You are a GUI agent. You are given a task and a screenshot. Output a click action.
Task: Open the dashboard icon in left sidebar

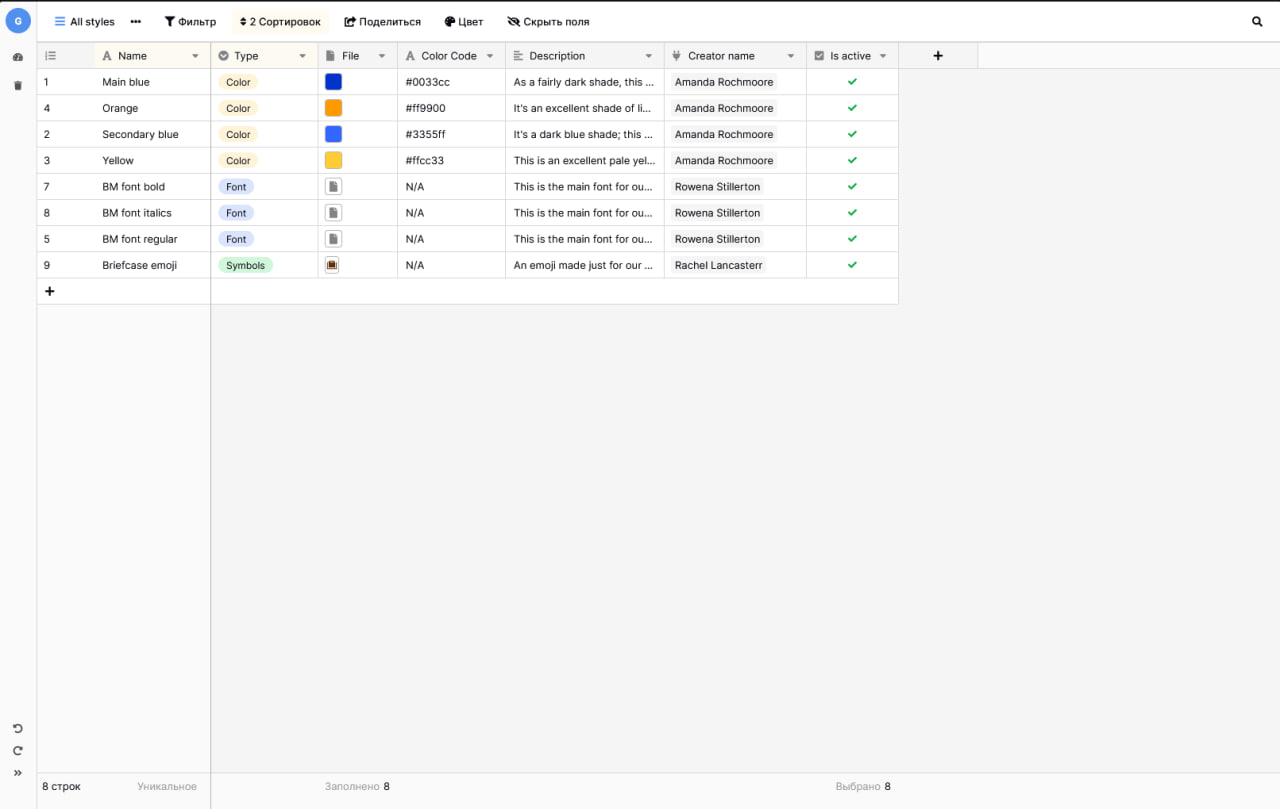click(x=18, y=58)
